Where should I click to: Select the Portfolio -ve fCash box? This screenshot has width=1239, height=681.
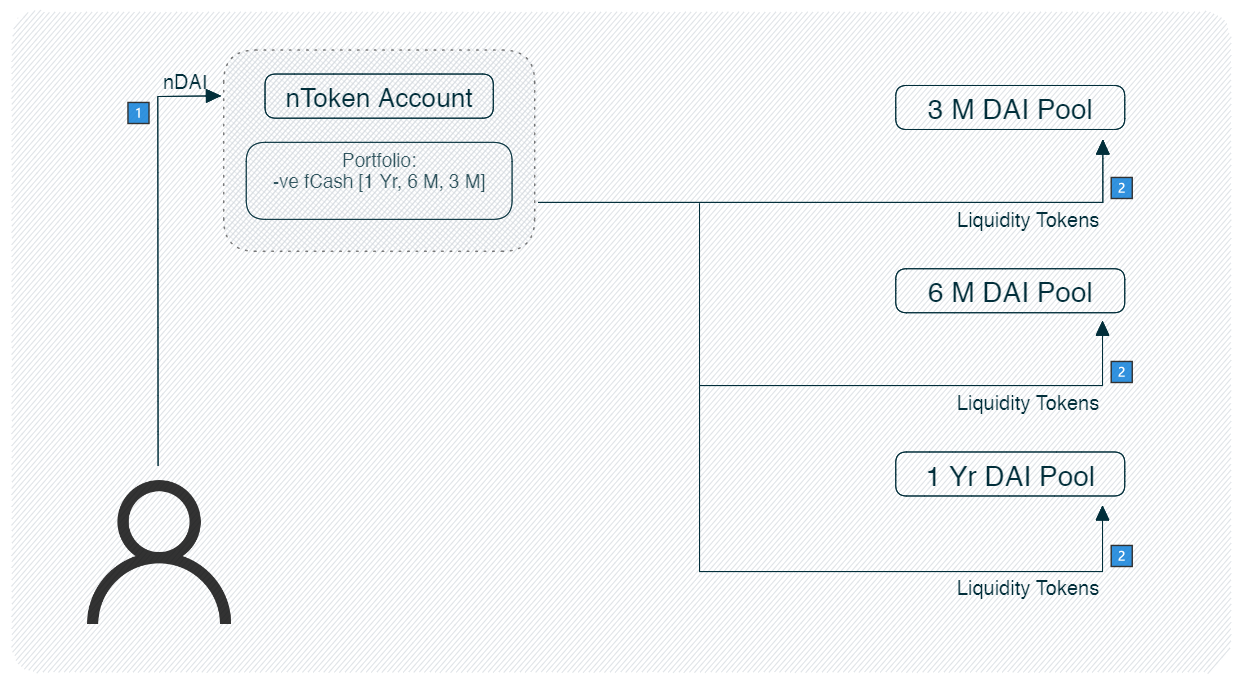pyautogui.click(x=379, y=180)
